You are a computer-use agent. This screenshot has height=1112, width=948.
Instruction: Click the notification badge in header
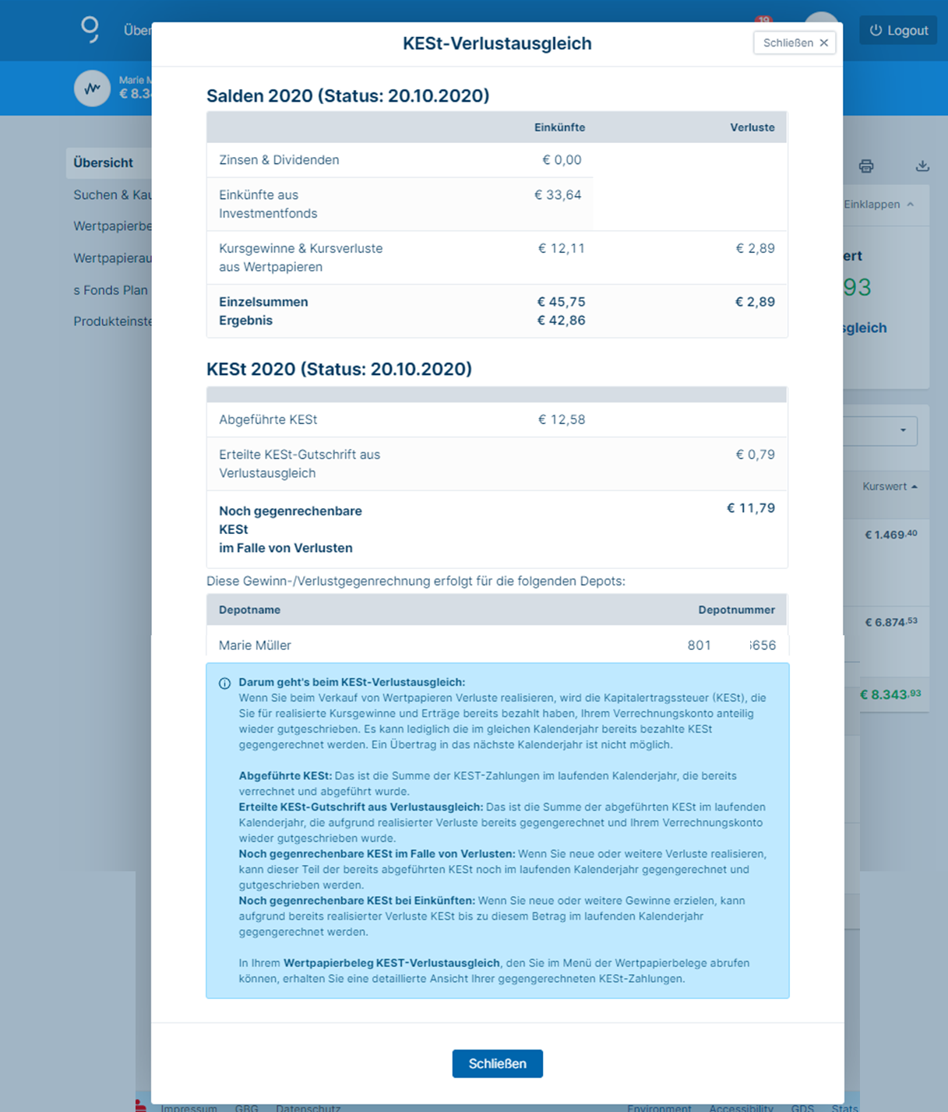tap(763, 19)
